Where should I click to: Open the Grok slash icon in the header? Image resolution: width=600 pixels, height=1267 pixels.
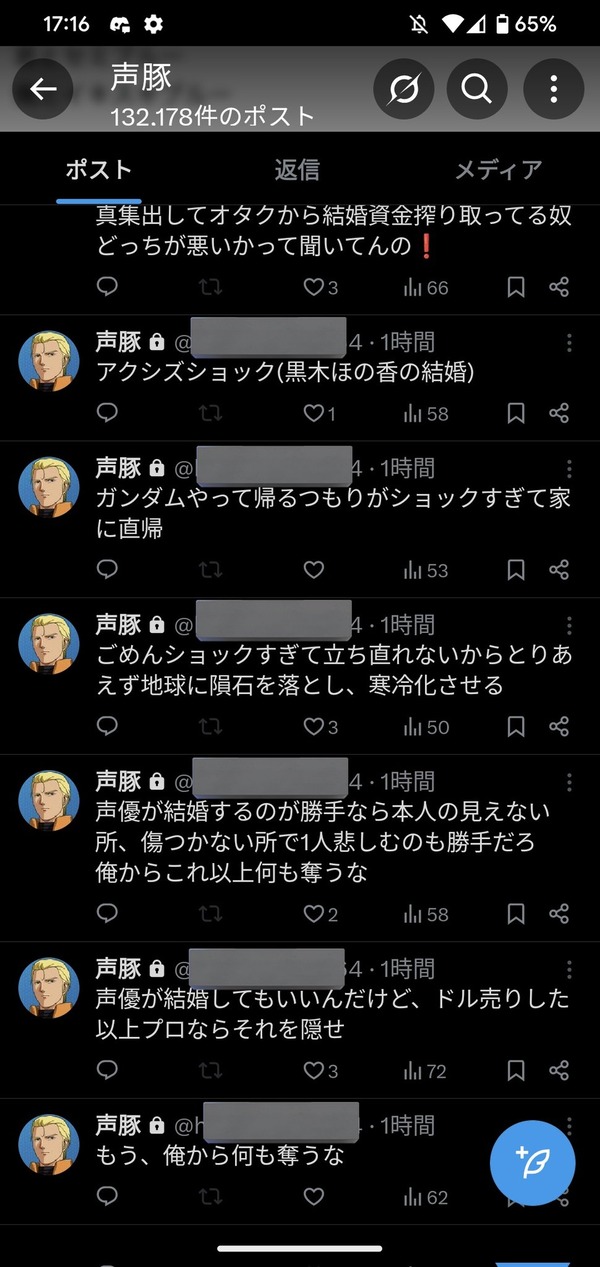click(404, 89)
